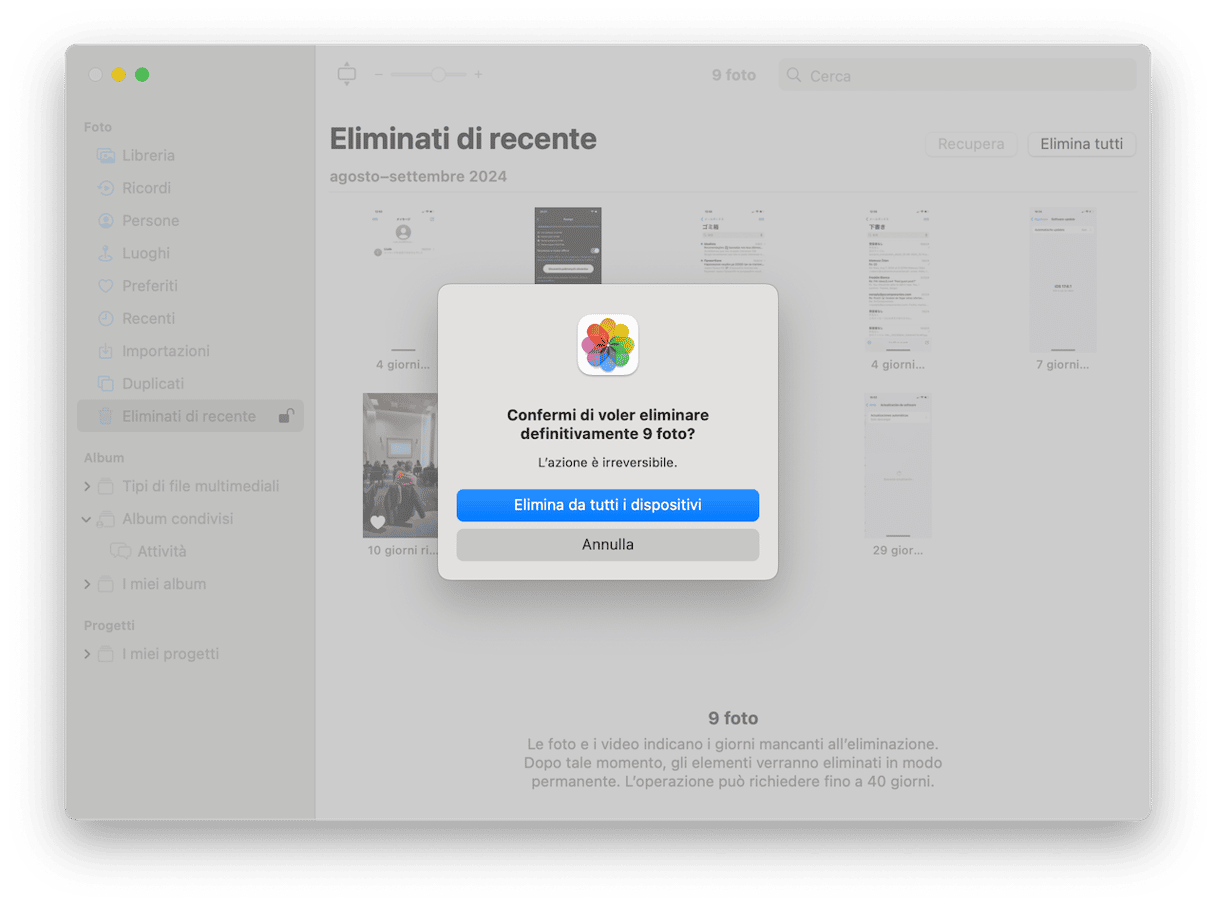This screenshot has width=1216, height=906.
Task: Select the thumbnail labeled 7 giorni
Action: (x=1063, y=280)
